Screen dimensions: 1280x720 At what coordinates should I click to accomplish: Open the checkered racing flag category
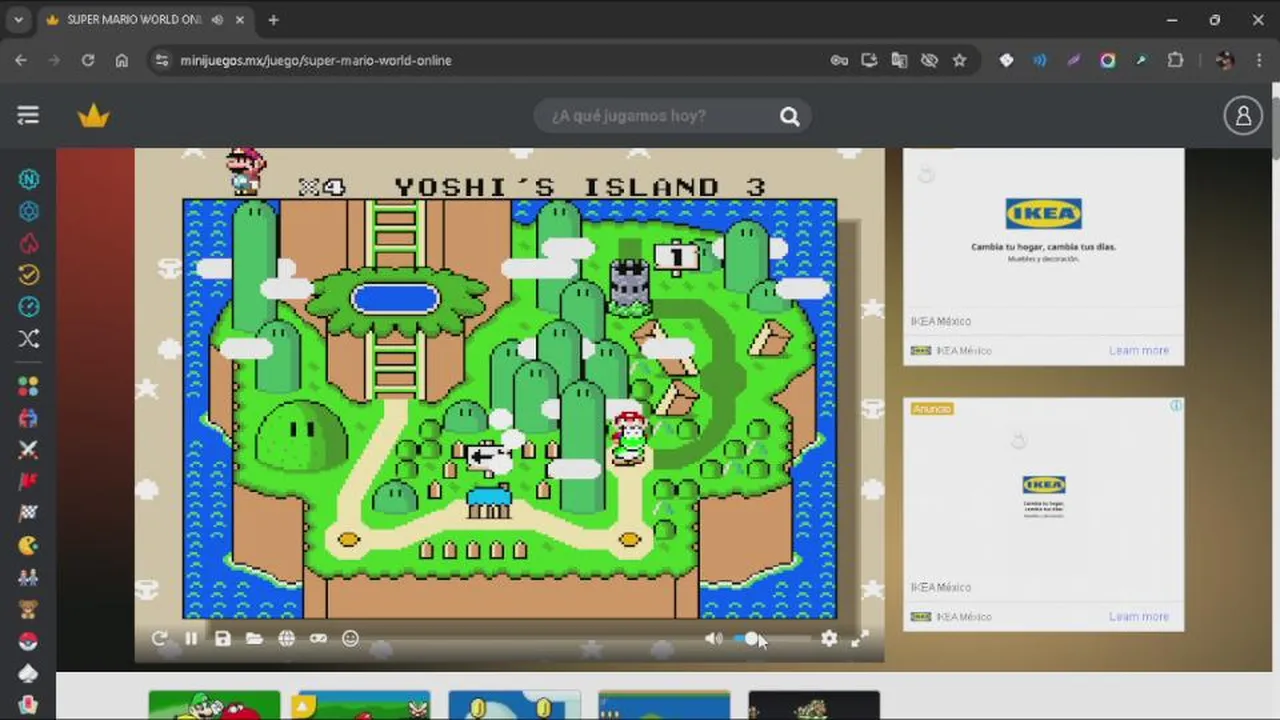coord(28,513)
